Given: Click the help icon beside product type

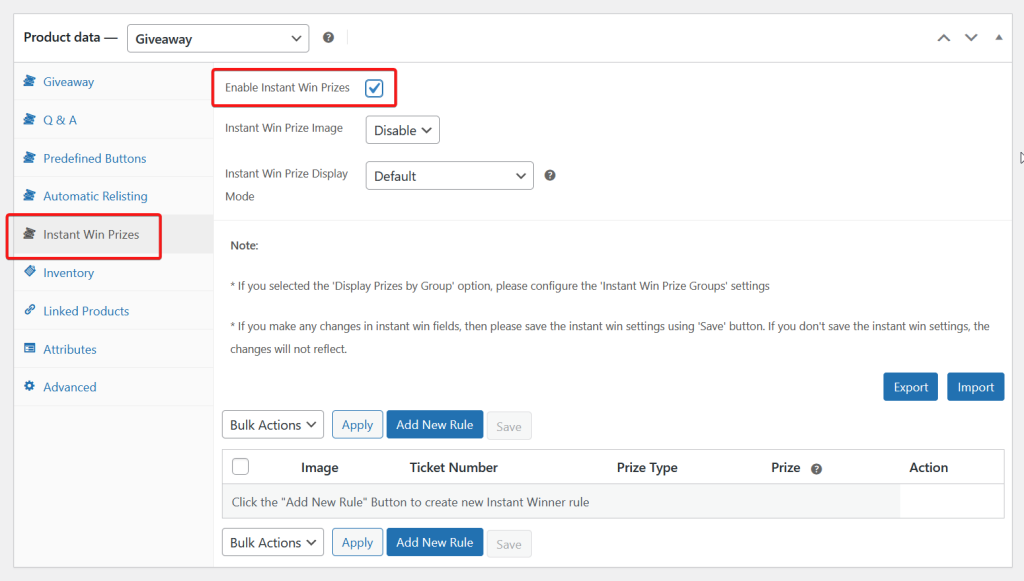Looking at the screenshot, I should 328,38.
